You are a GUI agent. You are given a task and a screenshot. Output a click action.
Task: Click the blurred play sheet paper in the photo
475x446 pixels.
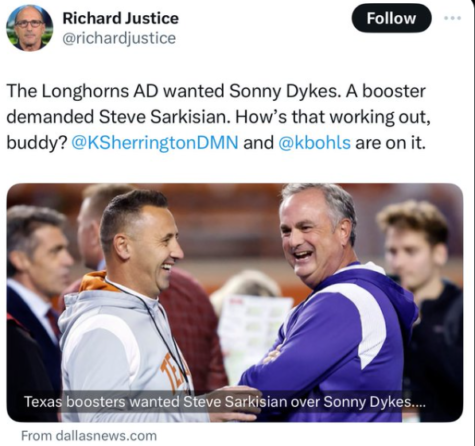click(254, 333)
